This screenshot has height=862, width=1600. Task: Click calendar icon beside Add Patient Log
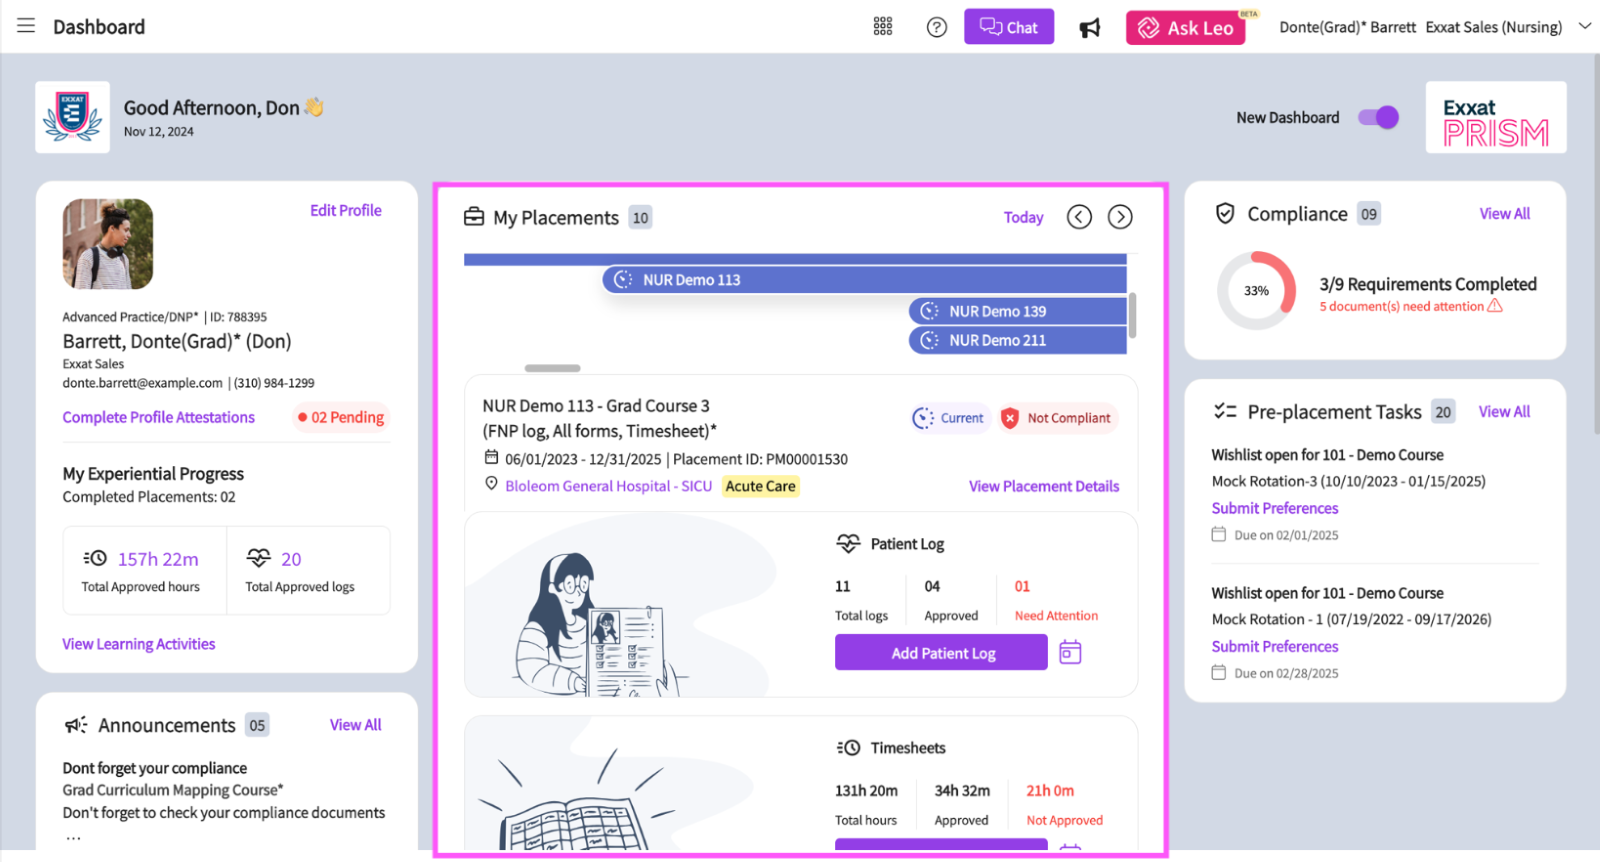(x=1070, y=653)
